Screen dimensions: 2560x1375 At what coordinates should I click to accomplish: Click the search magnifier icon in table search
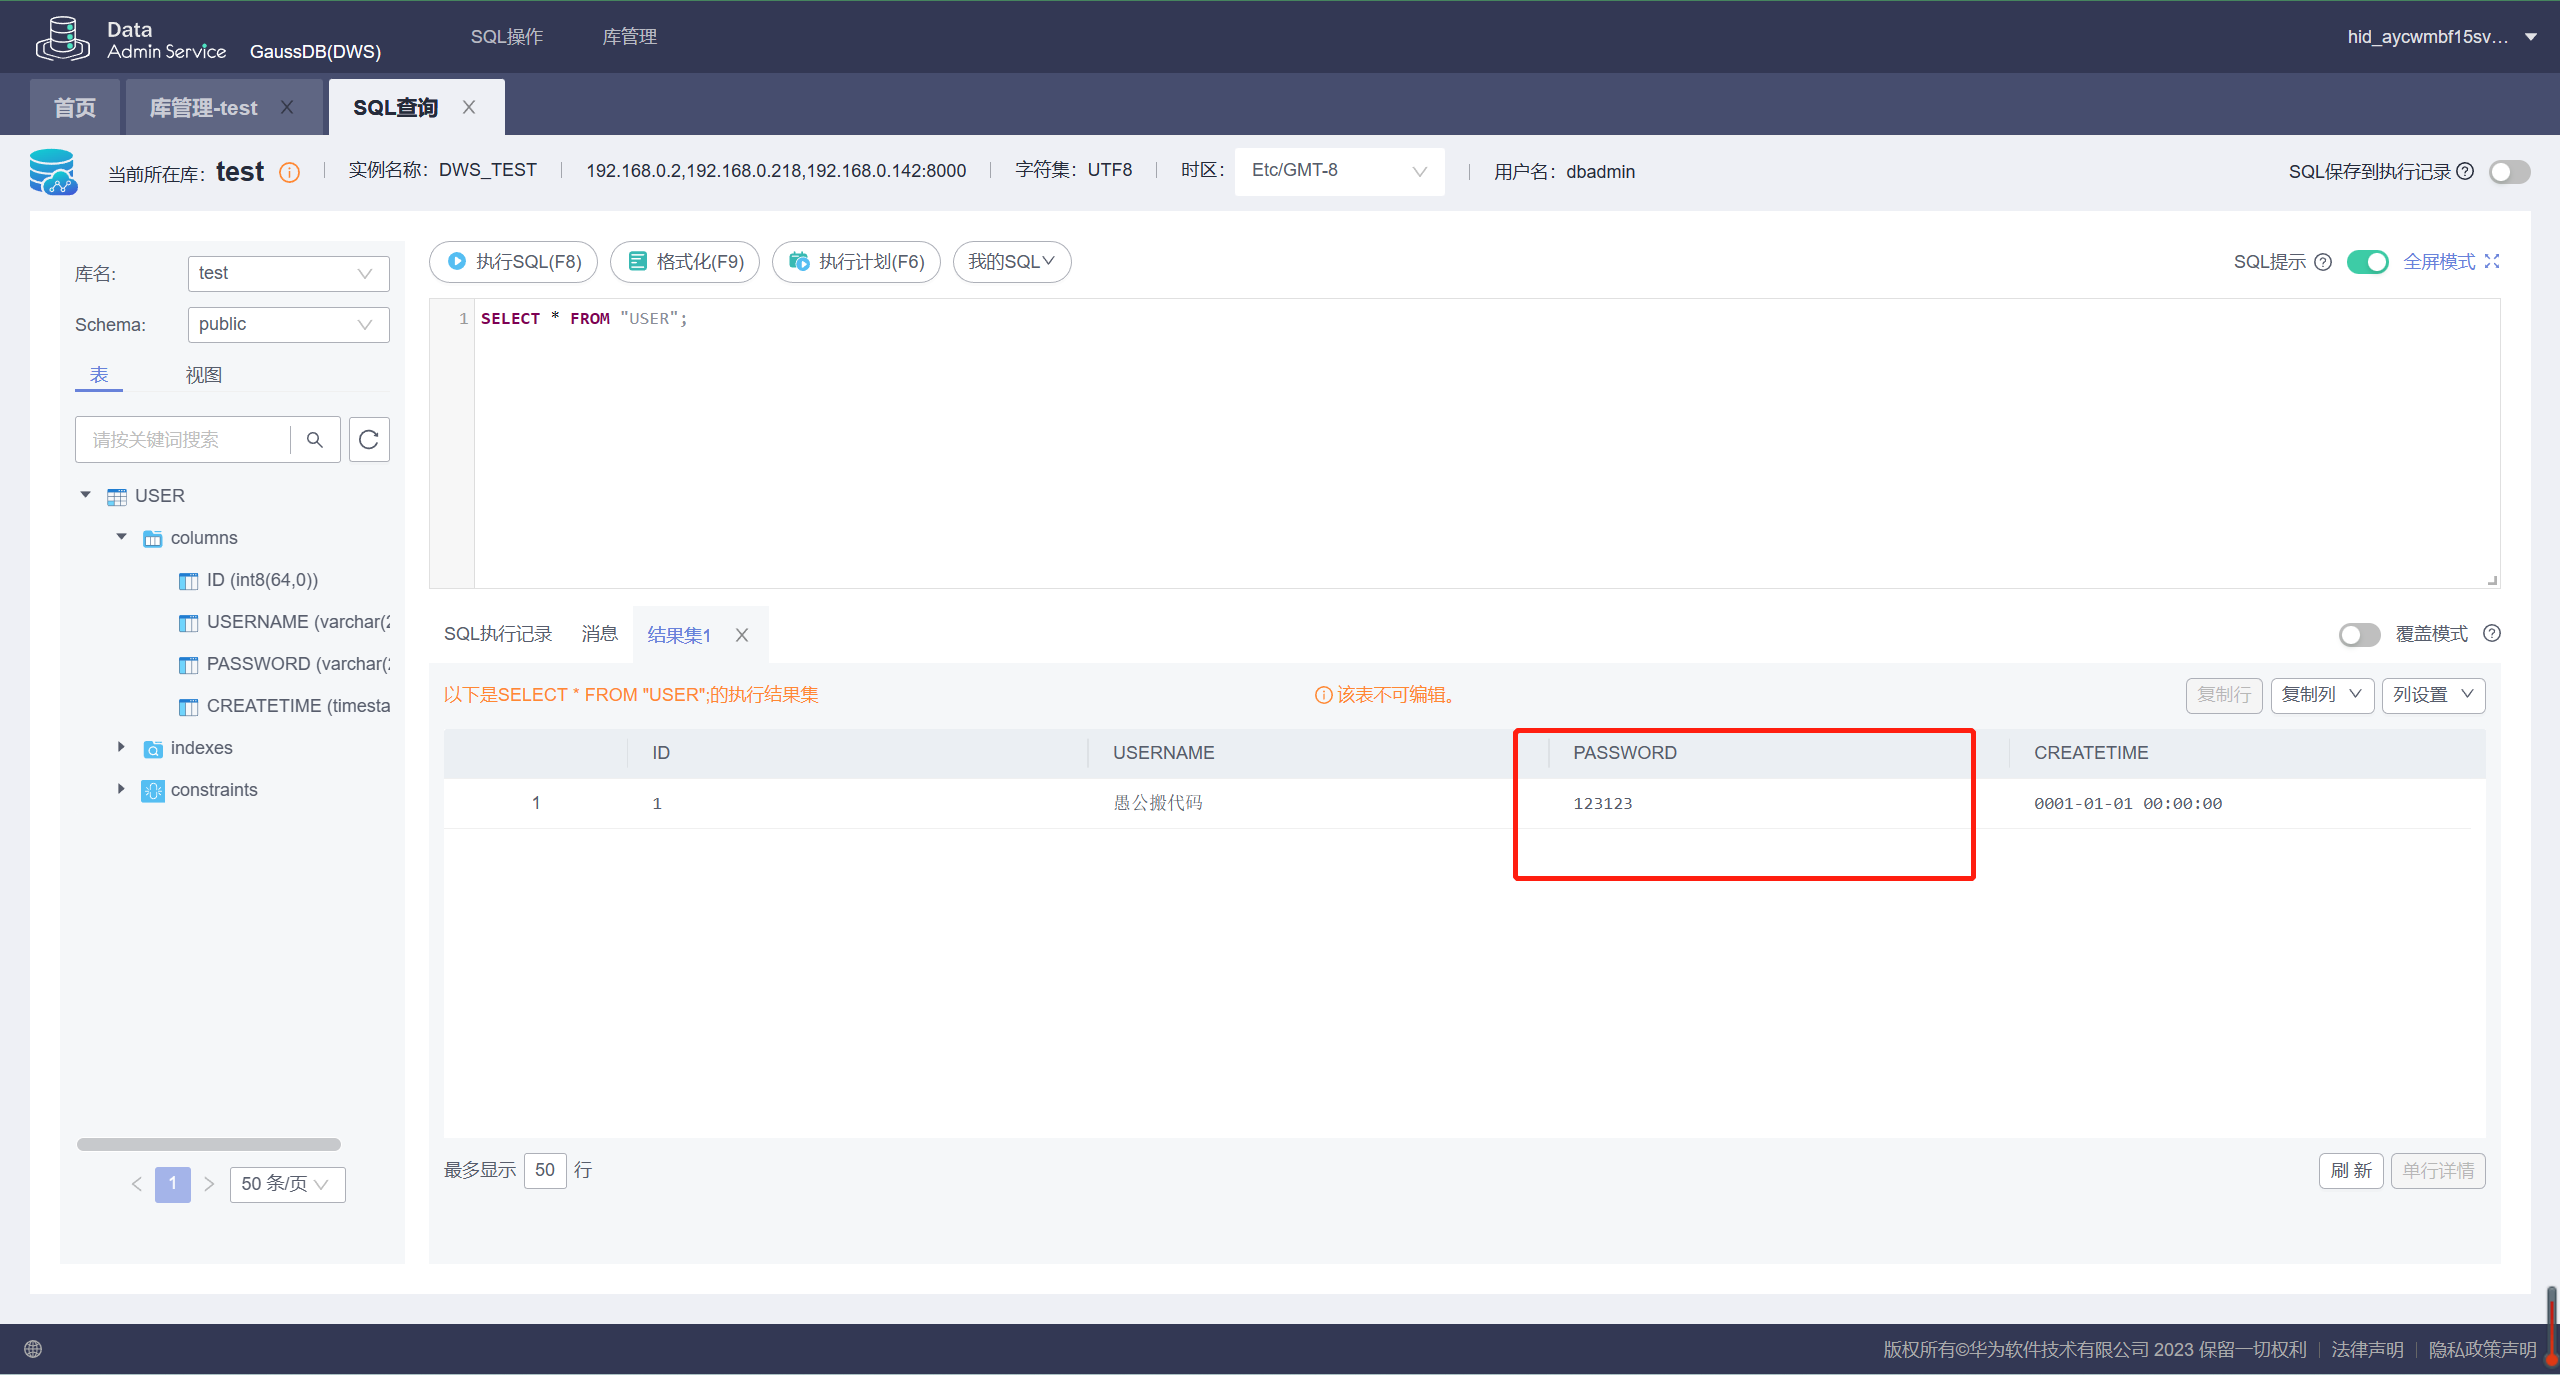tap(315, 440)
